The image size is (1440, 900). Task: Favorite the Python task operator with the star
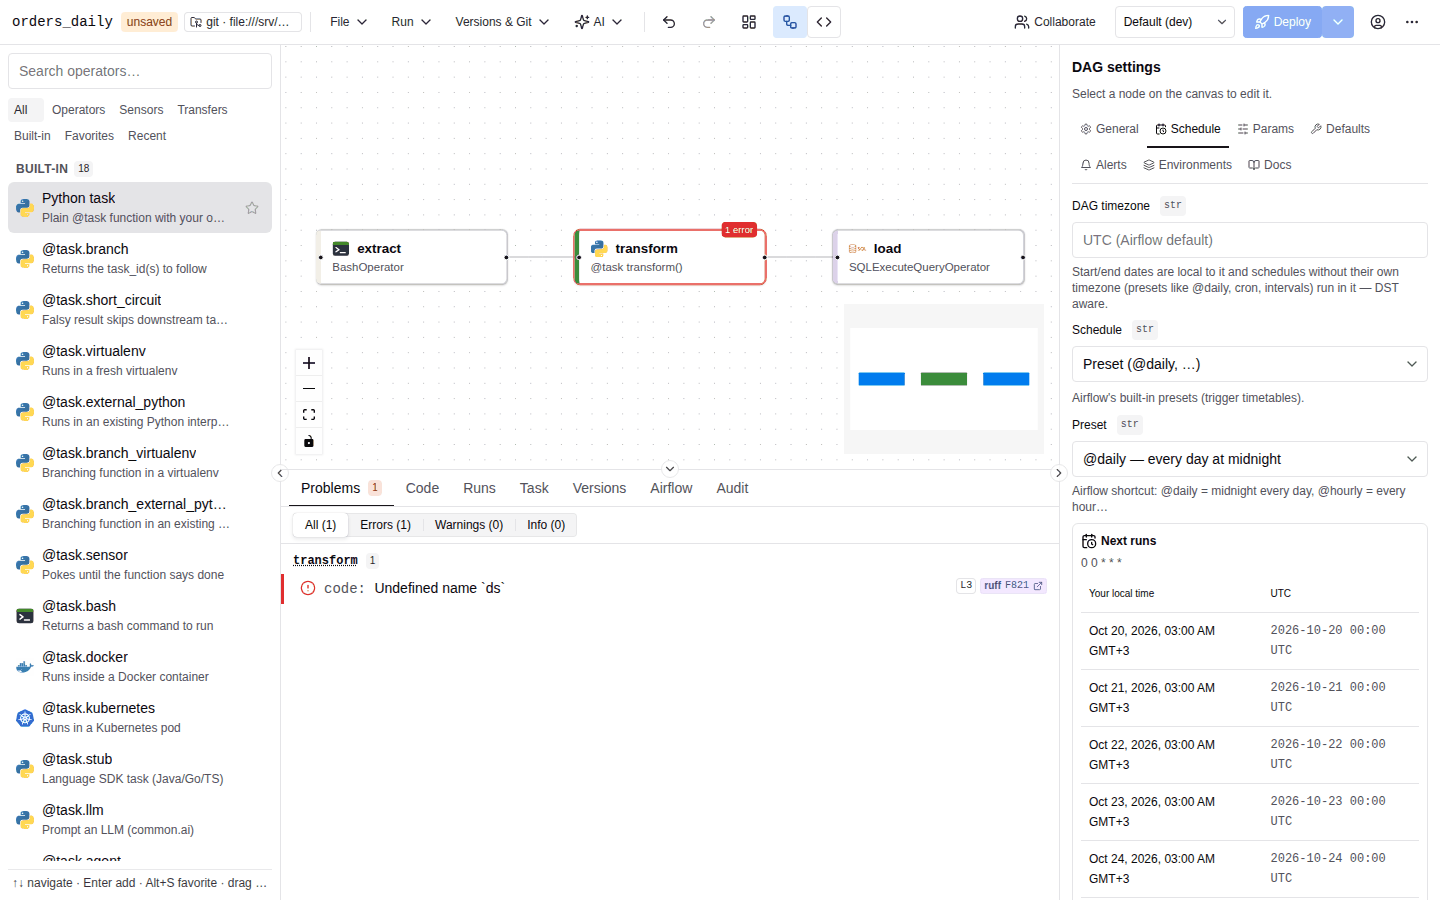point(252,208)
